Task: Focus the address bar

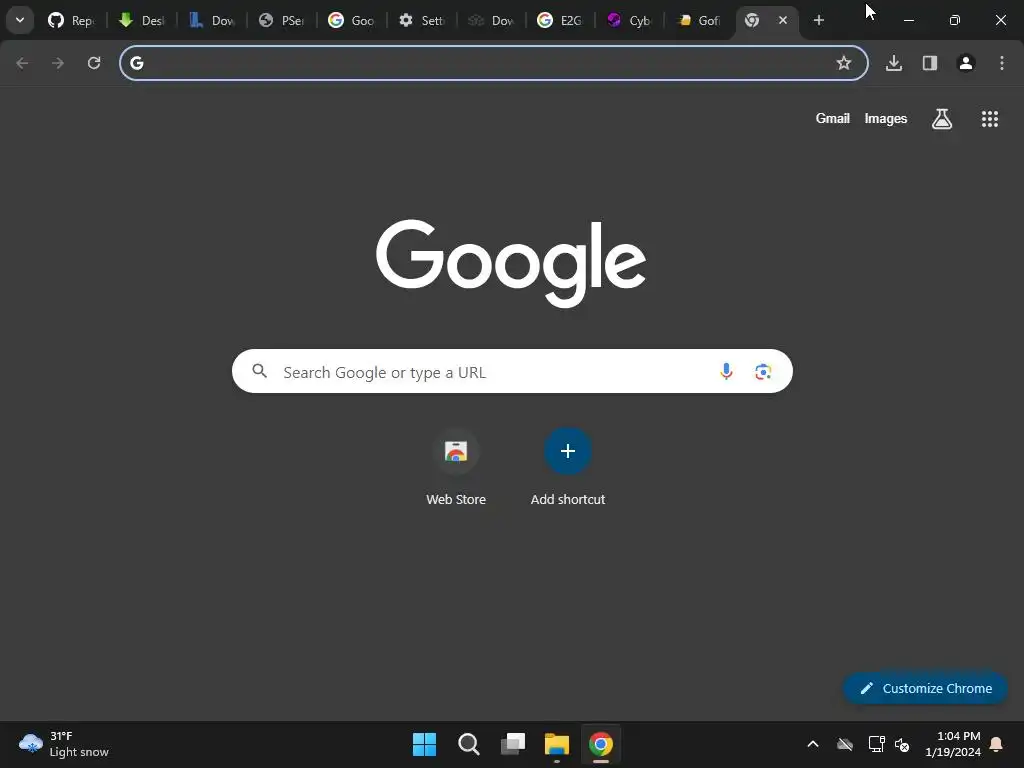Action: [493, 63]
